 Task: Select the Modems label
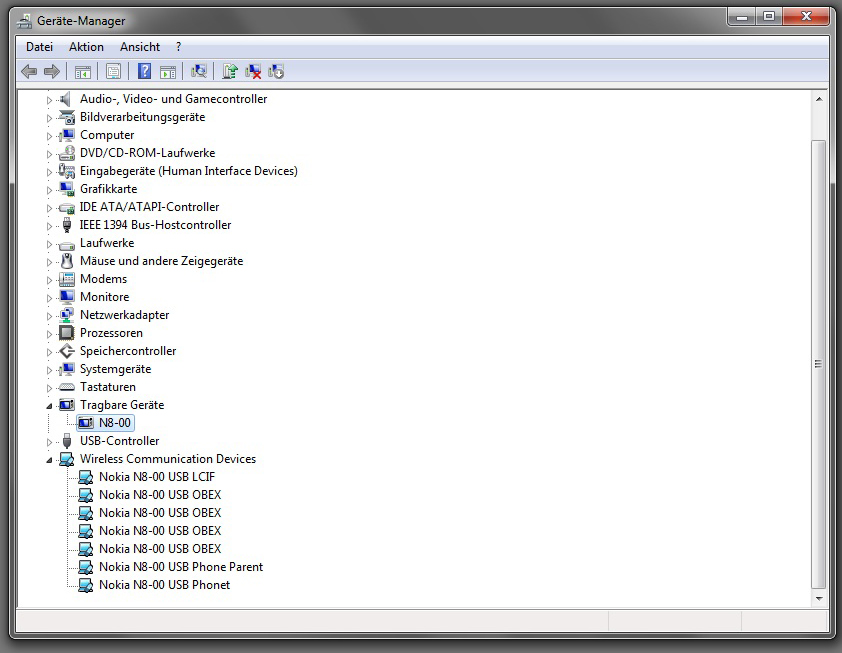click(104, 279)
